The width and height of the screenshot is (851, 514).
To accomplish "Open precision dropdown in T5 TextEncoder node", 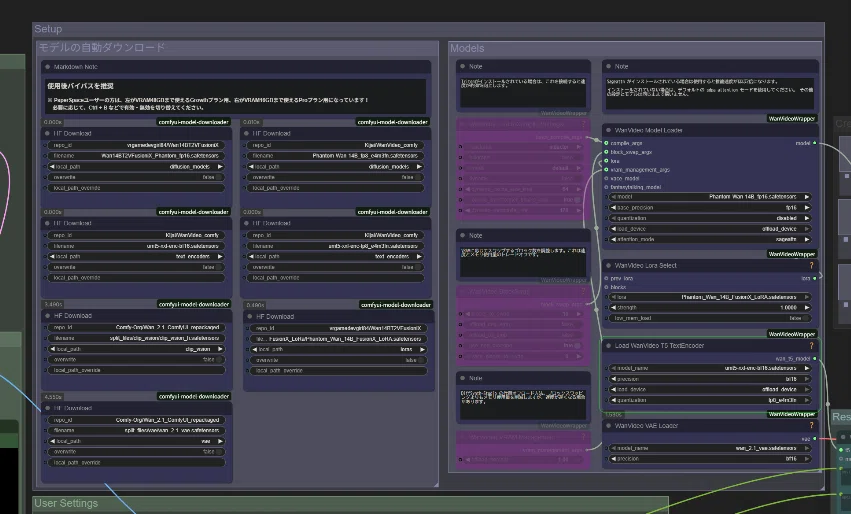I will click(x=710, y=379).
